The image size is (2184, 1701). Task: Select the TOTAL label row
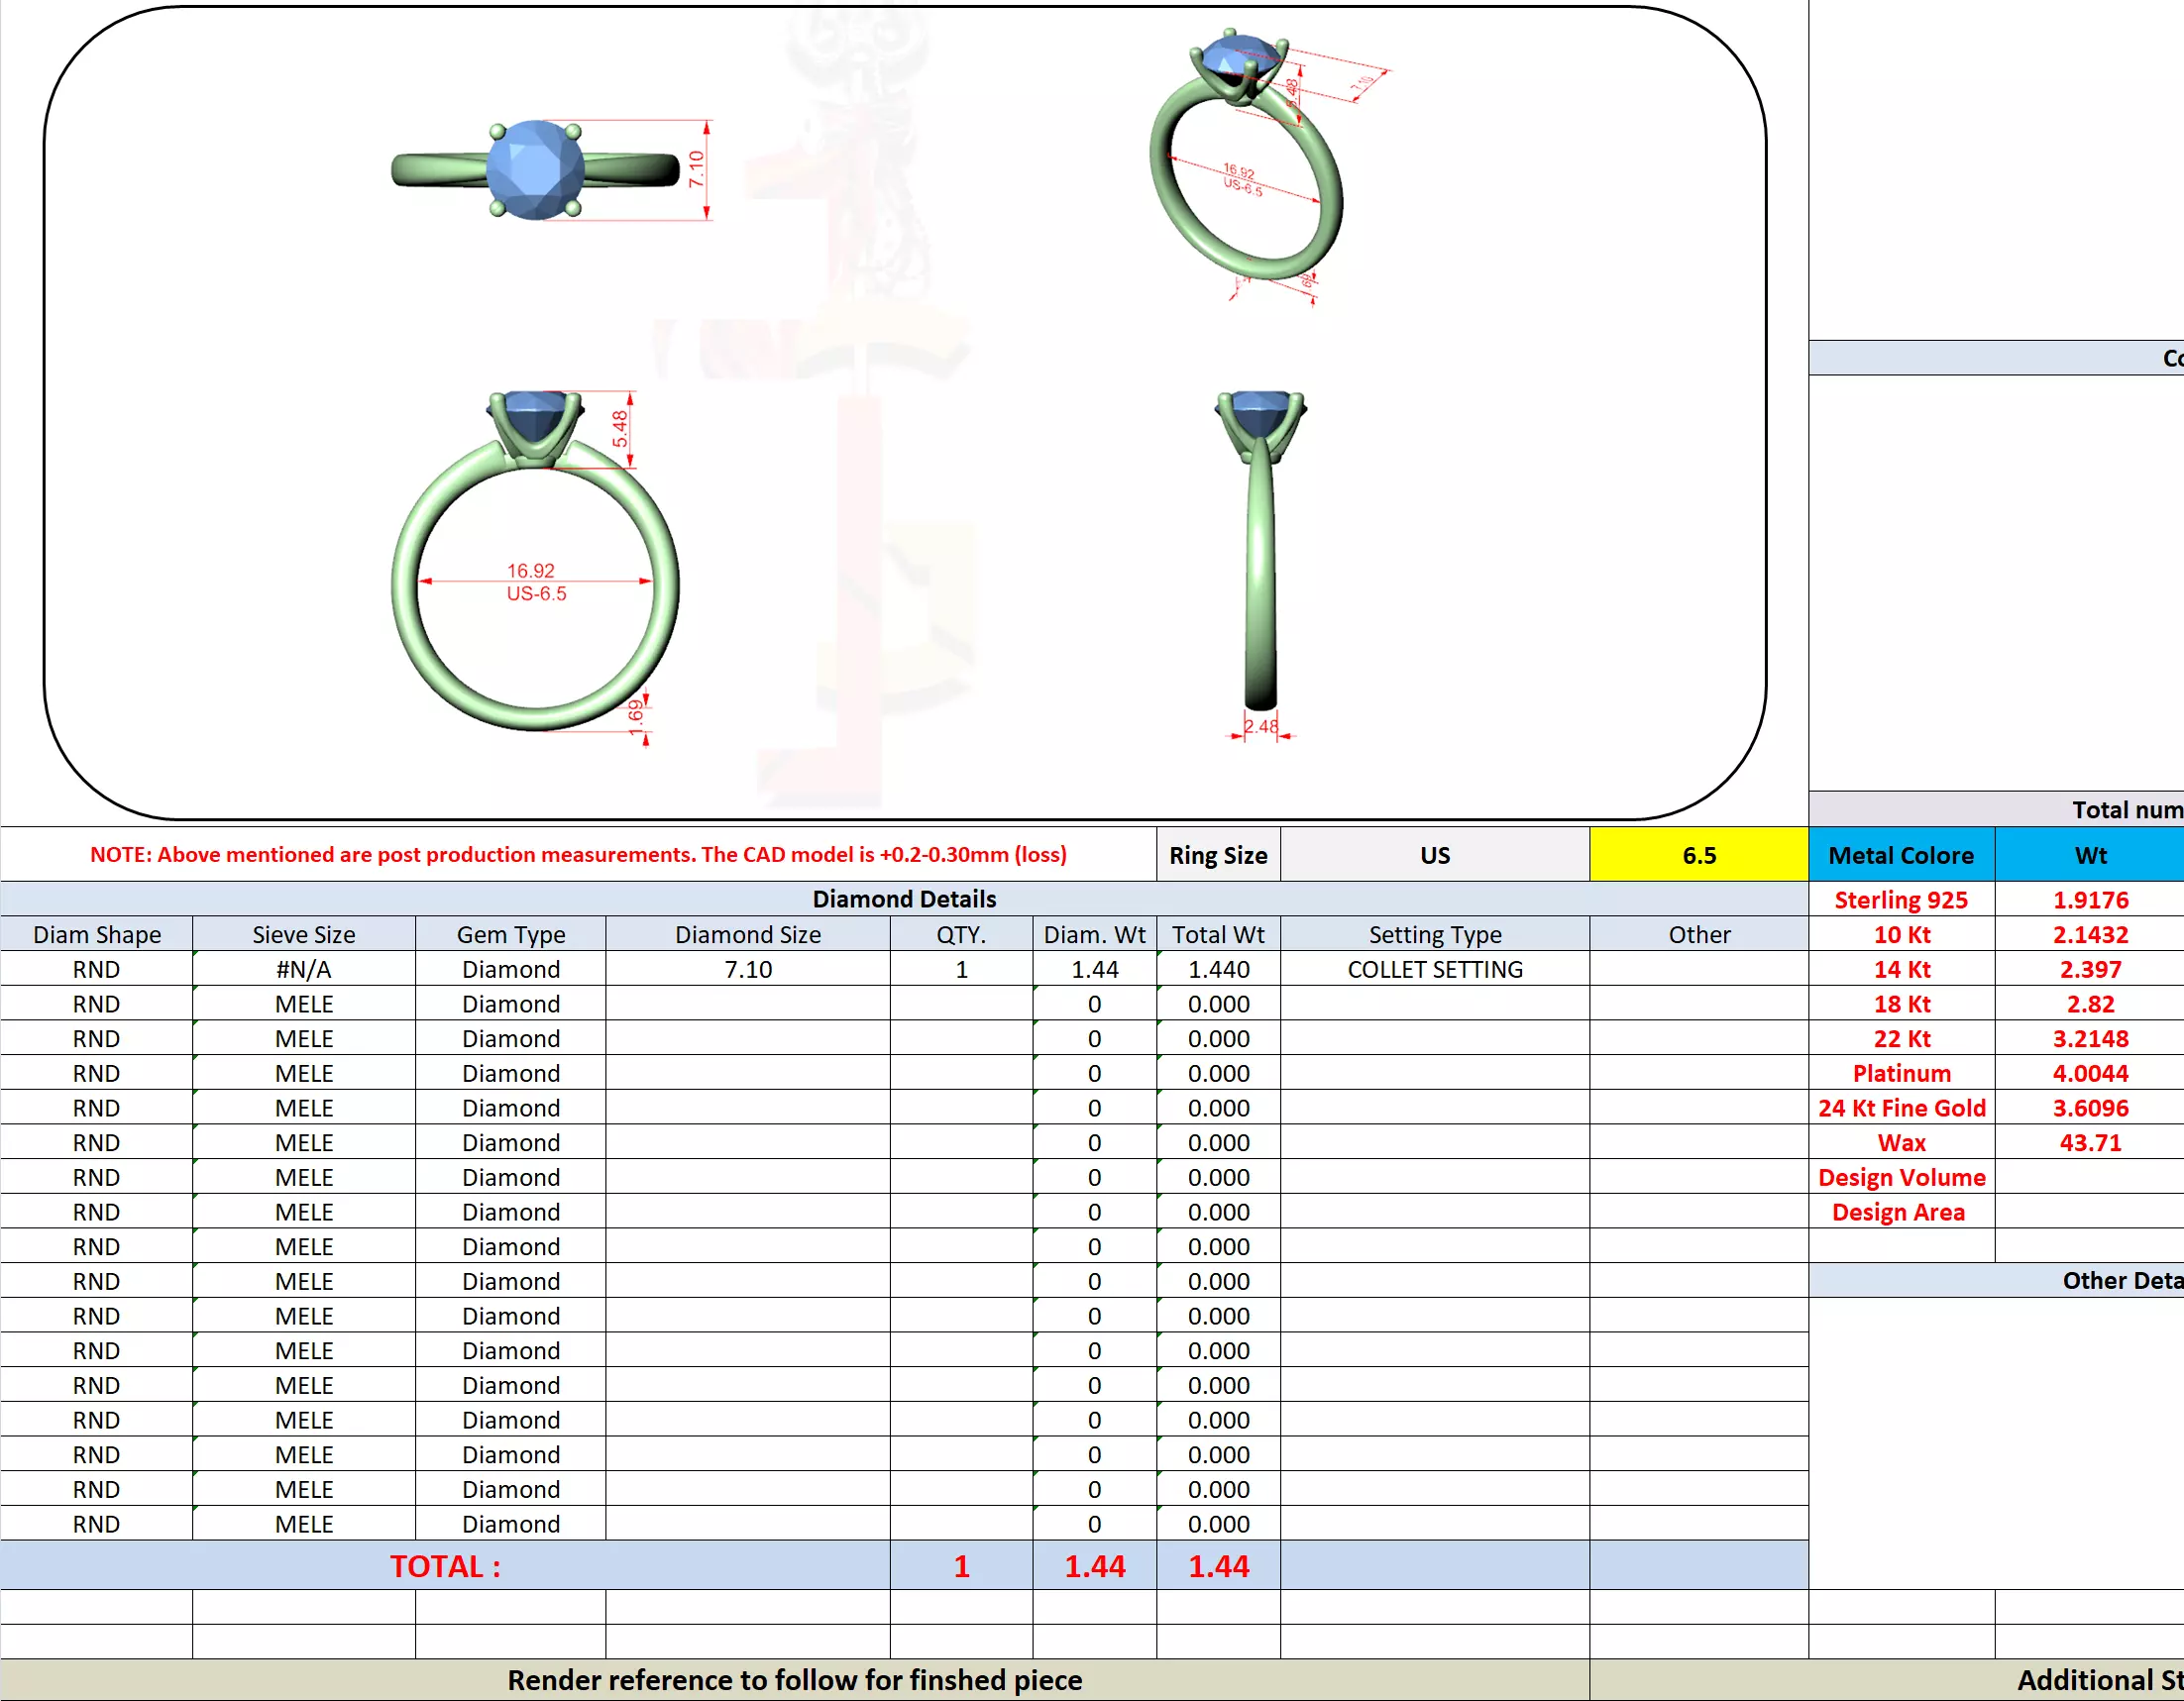coord(444,1566)
